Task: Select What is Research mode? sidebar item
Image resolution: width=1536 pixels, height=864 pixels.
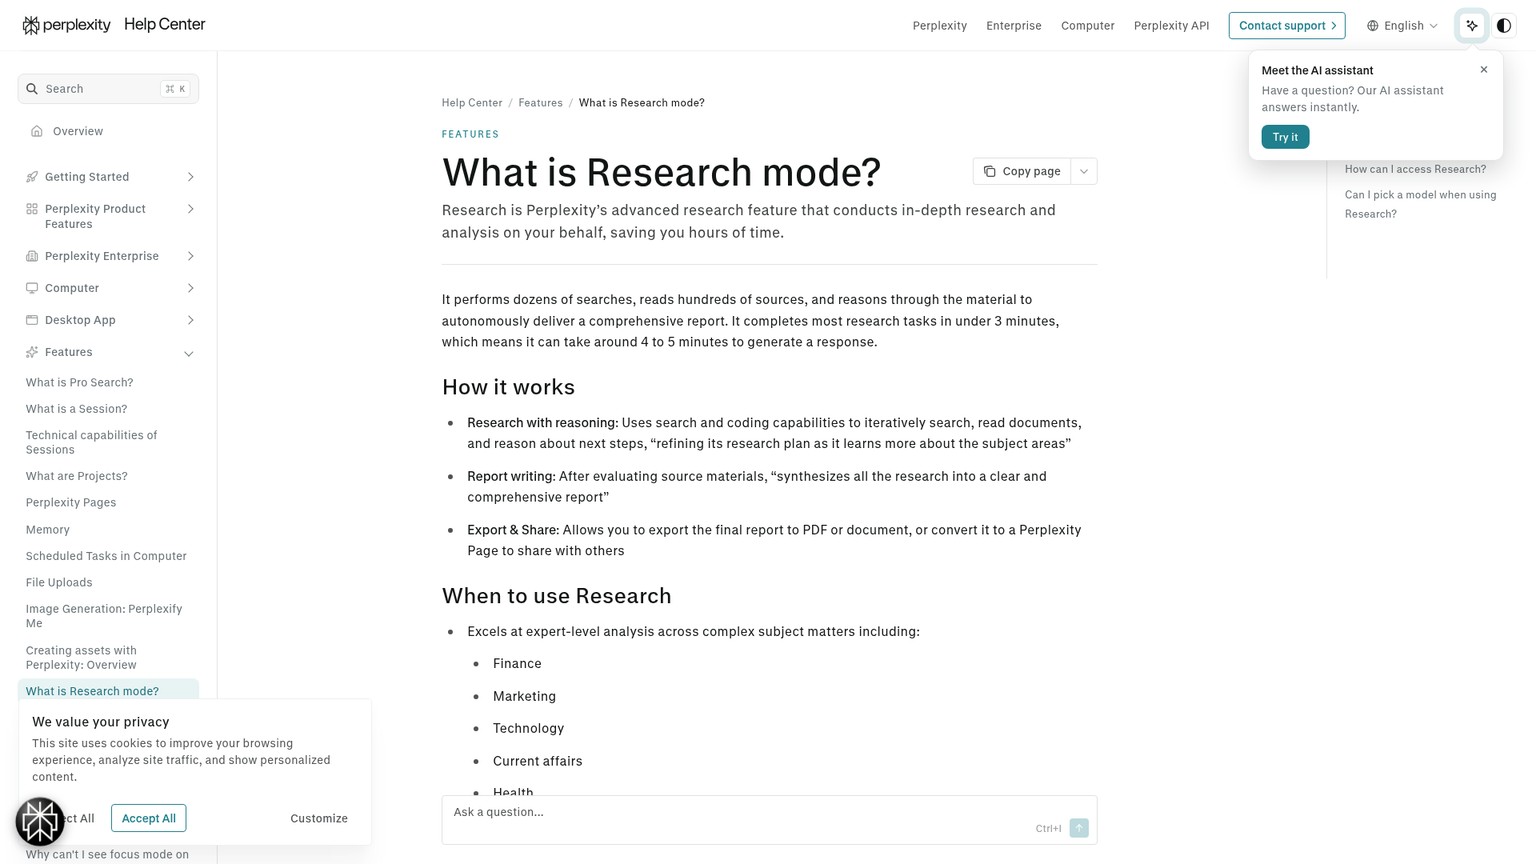Action: coord(108,691)
